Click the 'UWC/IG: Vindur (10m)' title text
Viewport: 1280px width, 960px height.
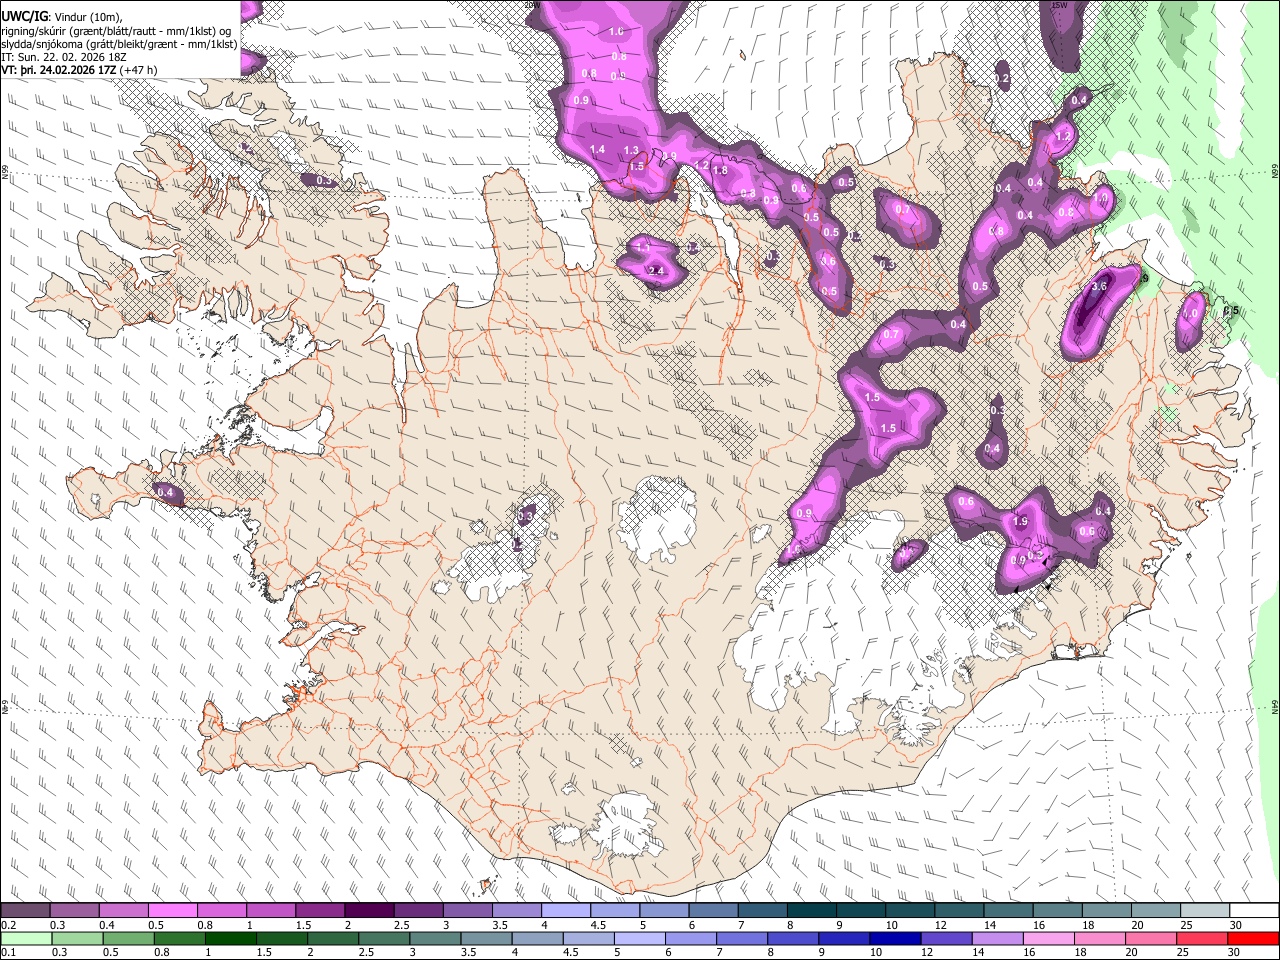tap(62, 16)
